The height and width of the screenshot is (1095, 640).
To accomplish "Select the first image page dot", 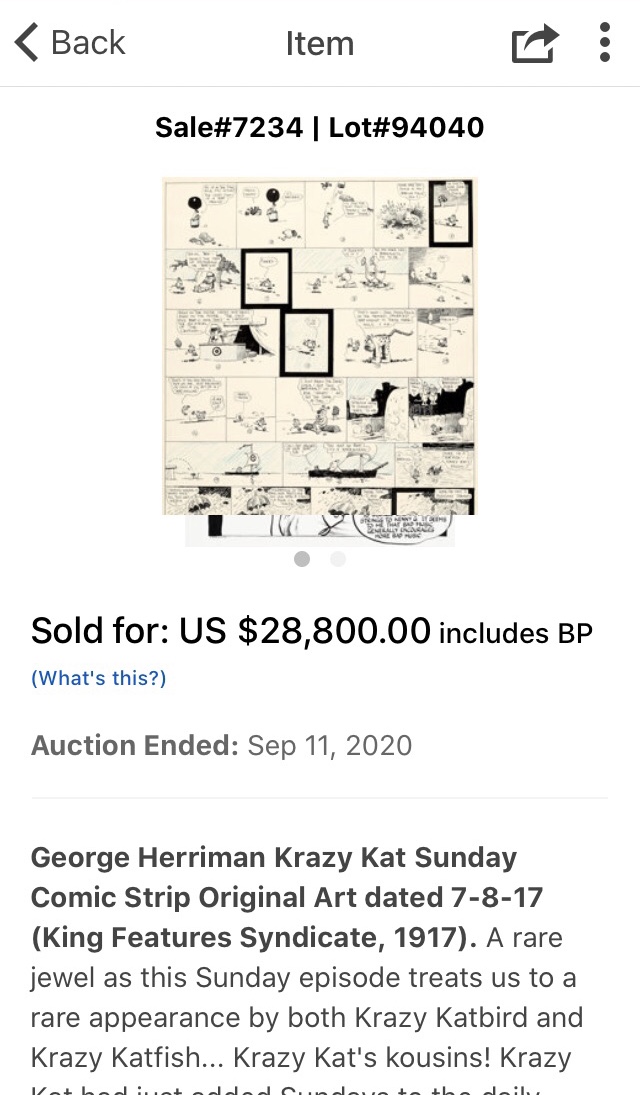I will click(302, 559).
